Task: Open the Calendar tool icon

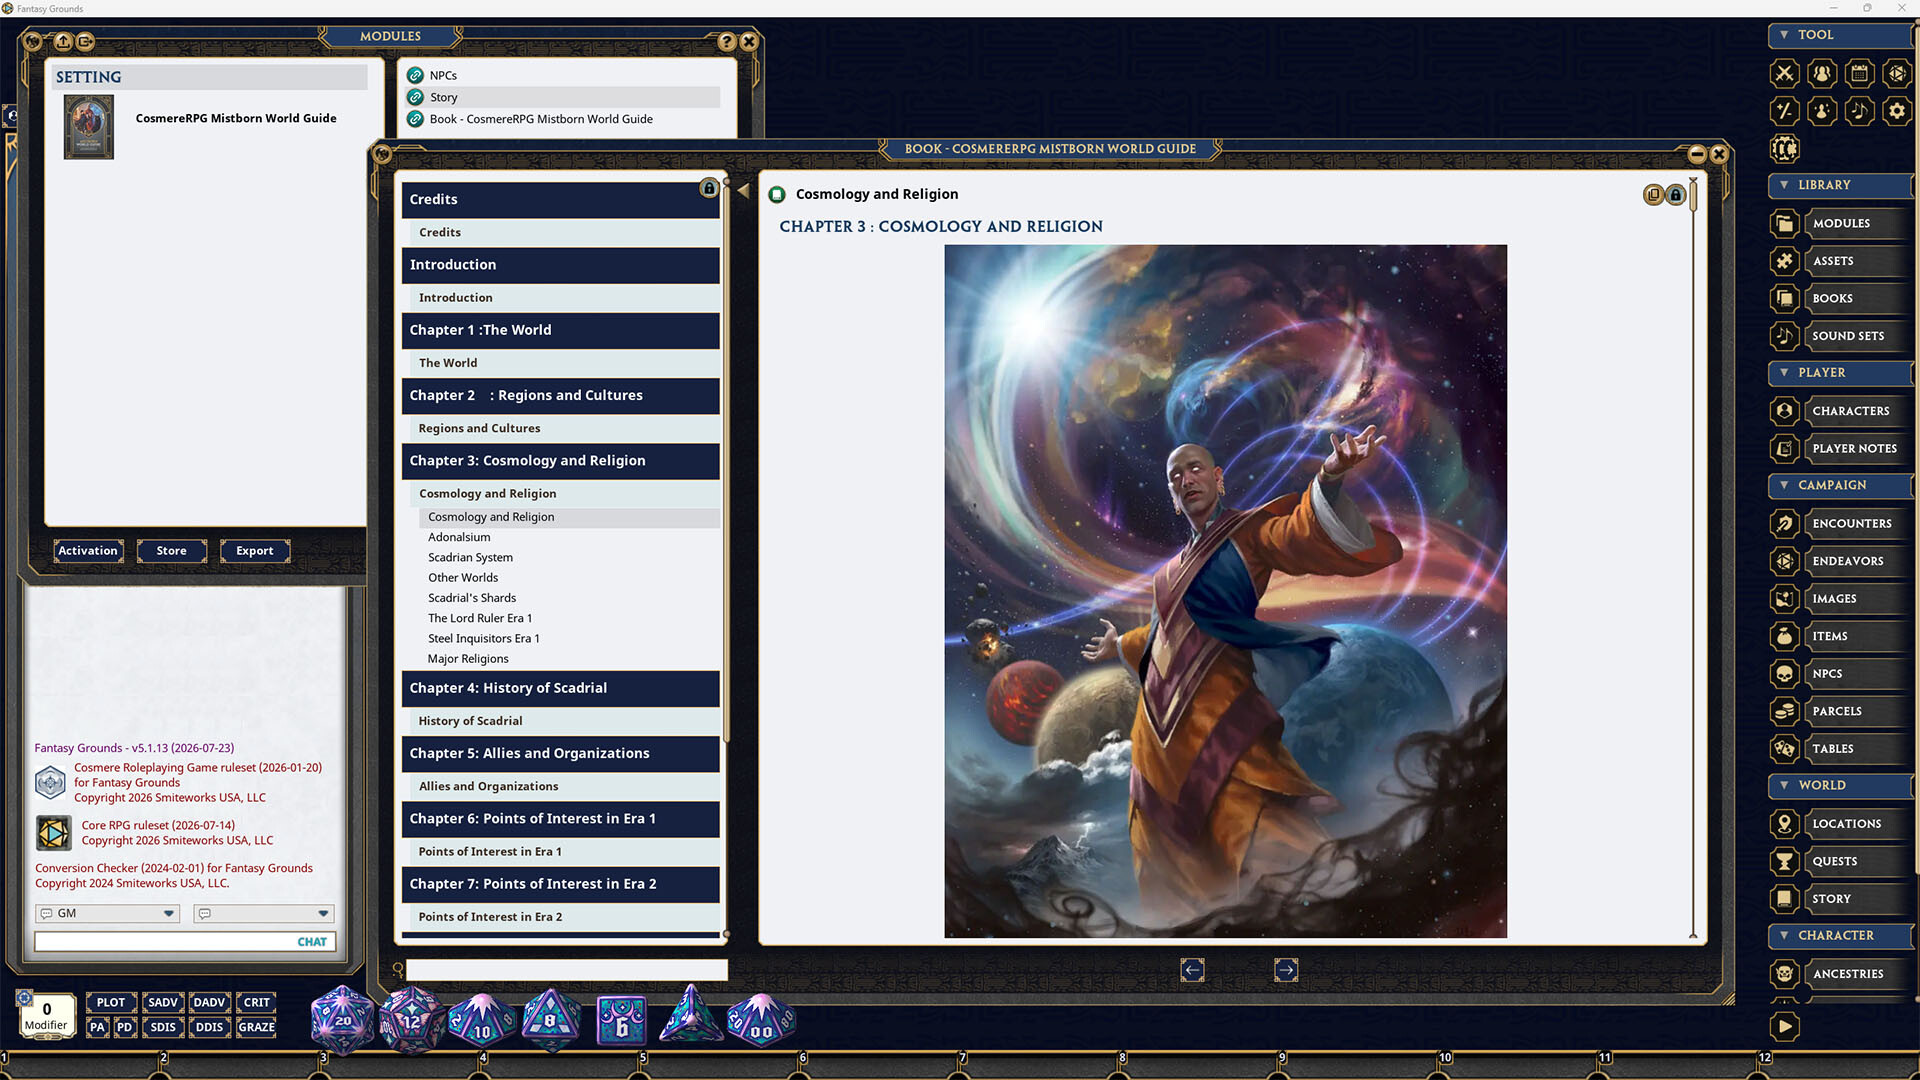Action: pos(1859,73)
